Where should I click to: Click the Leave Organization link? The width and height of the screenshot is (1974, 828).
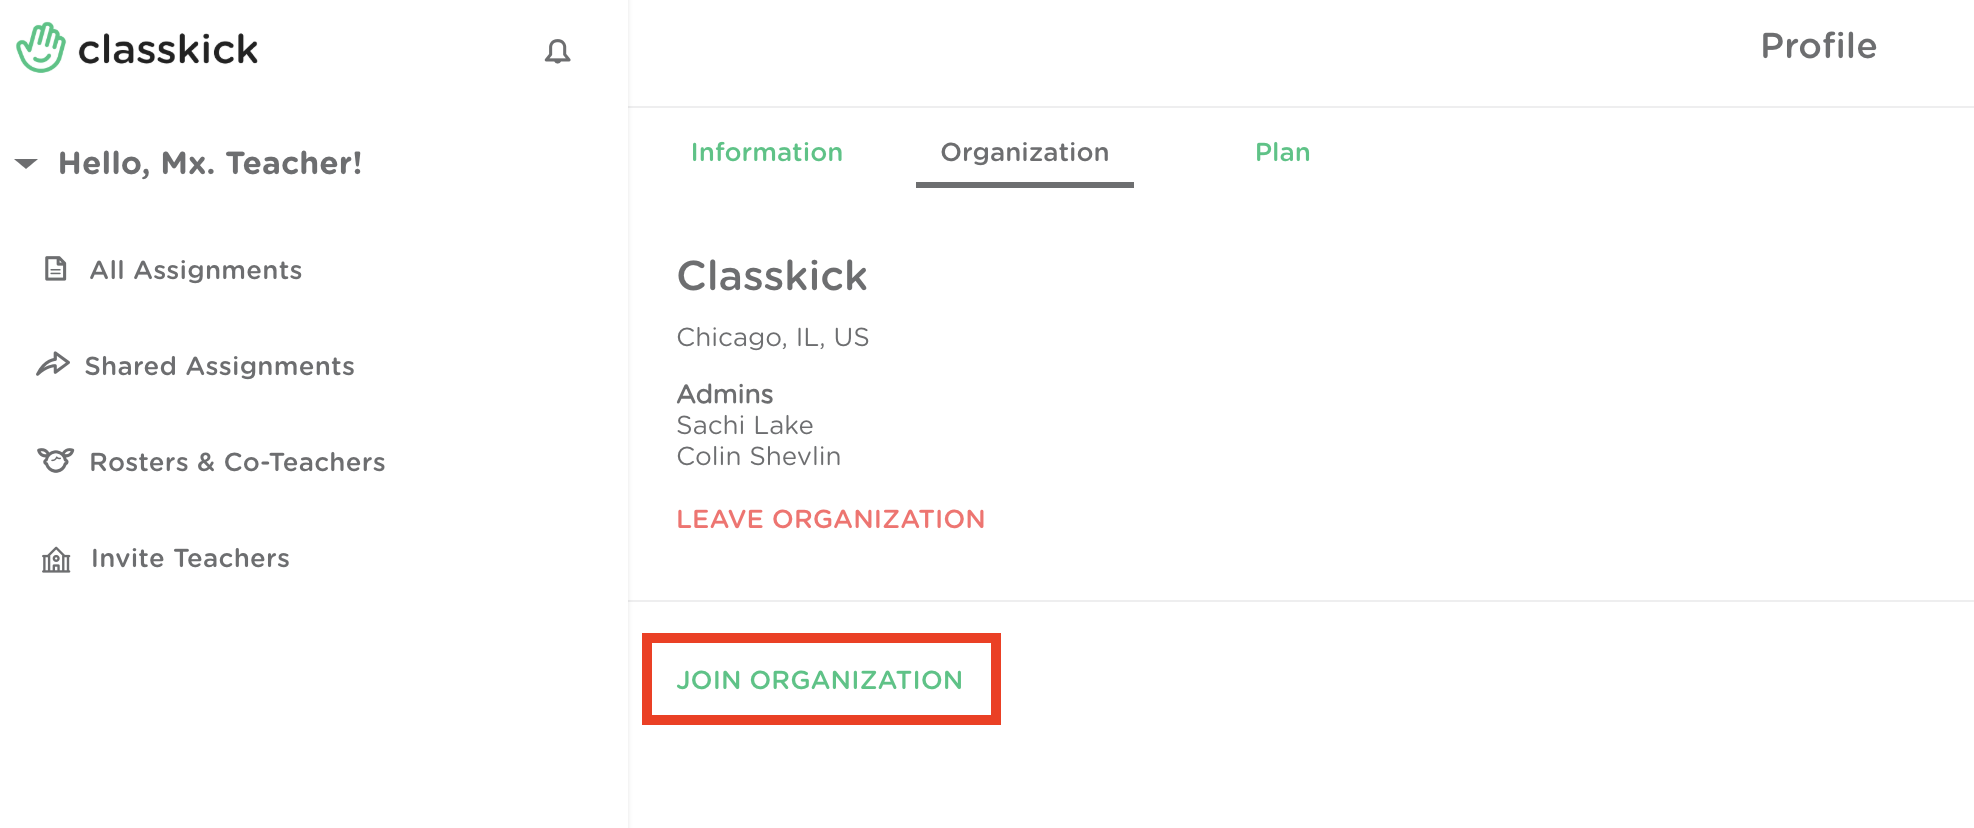pos(830,519)
